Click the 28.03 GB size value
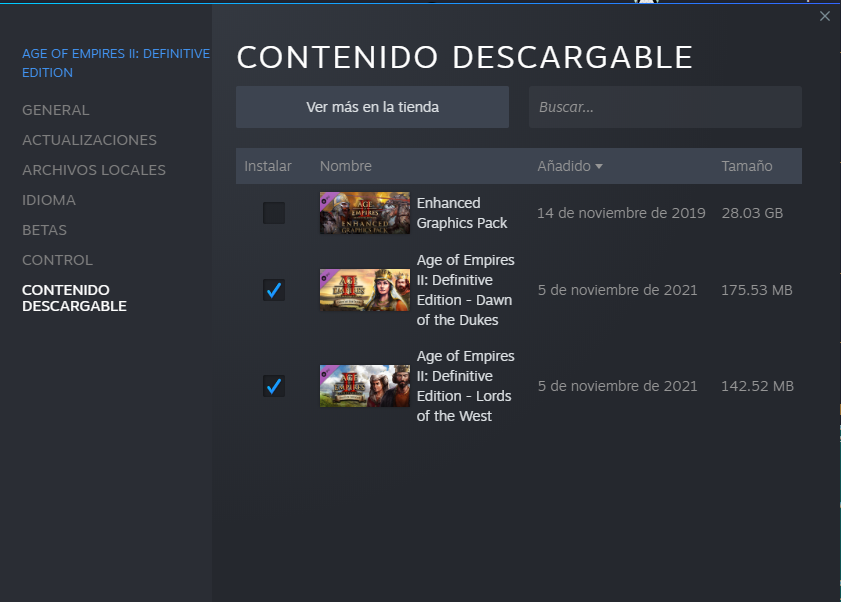The height and width of the screenshot is (602, 841). 752,213
